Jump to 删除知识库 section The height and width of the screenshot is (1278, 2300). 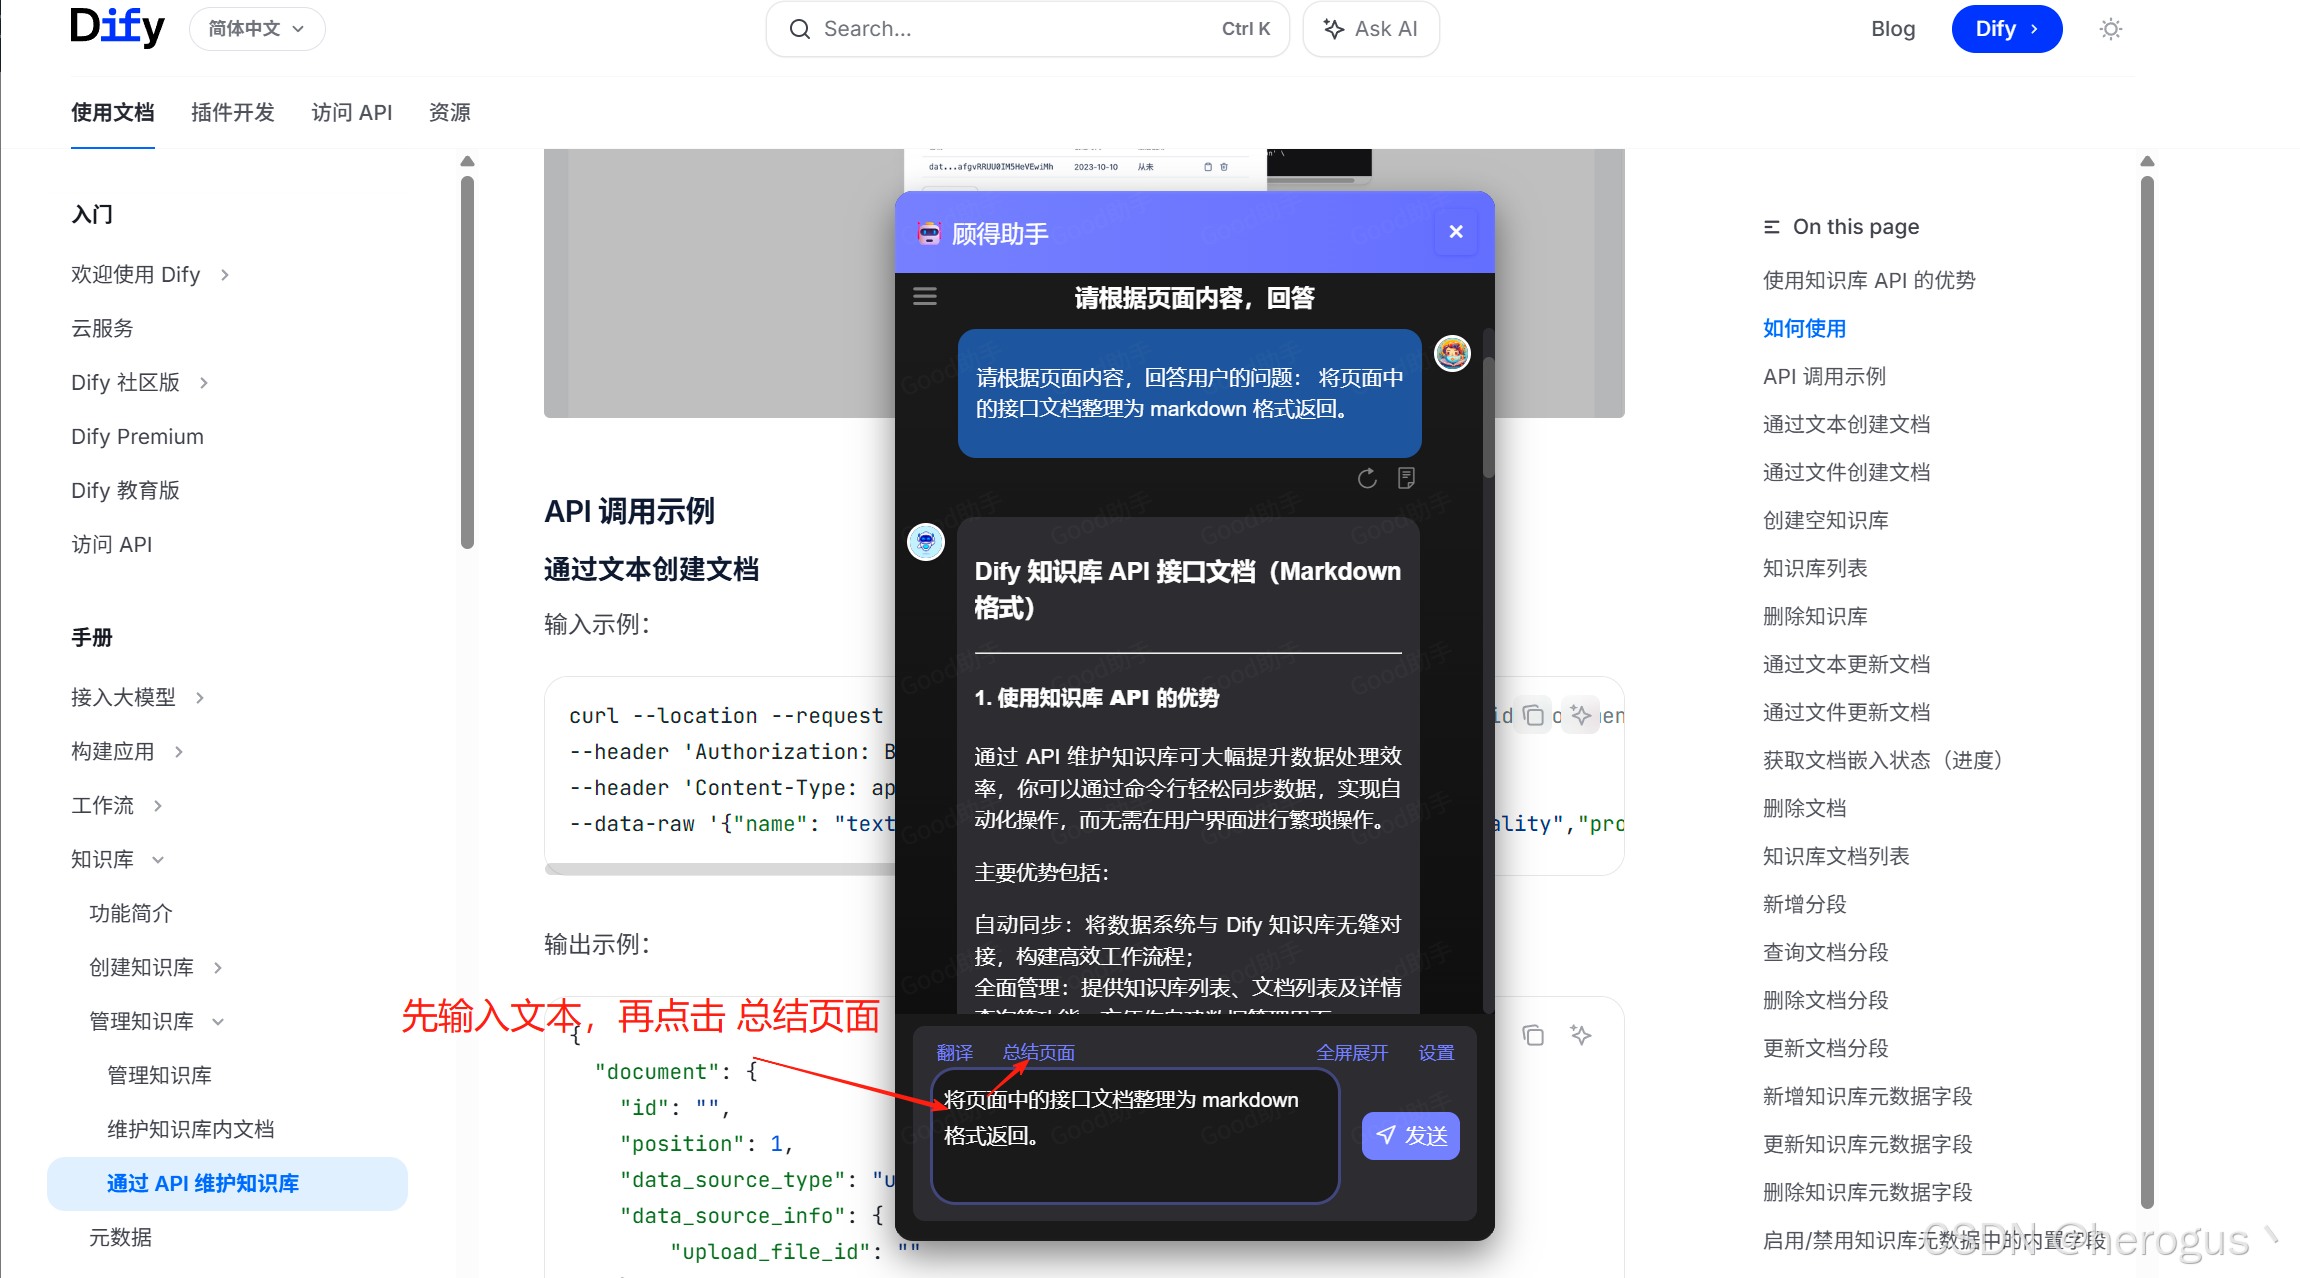(1815, 616)
